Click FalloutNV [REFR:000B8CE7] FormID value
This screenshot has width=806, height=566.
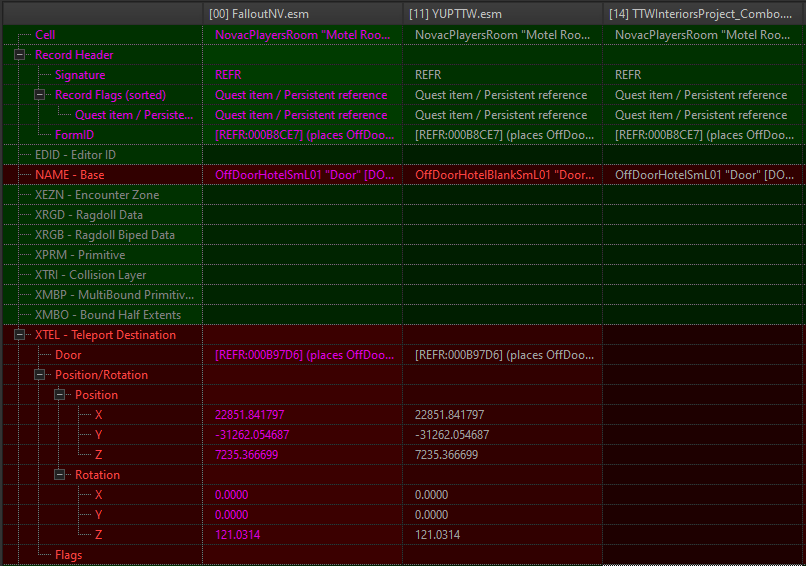[x=304, y=135]
